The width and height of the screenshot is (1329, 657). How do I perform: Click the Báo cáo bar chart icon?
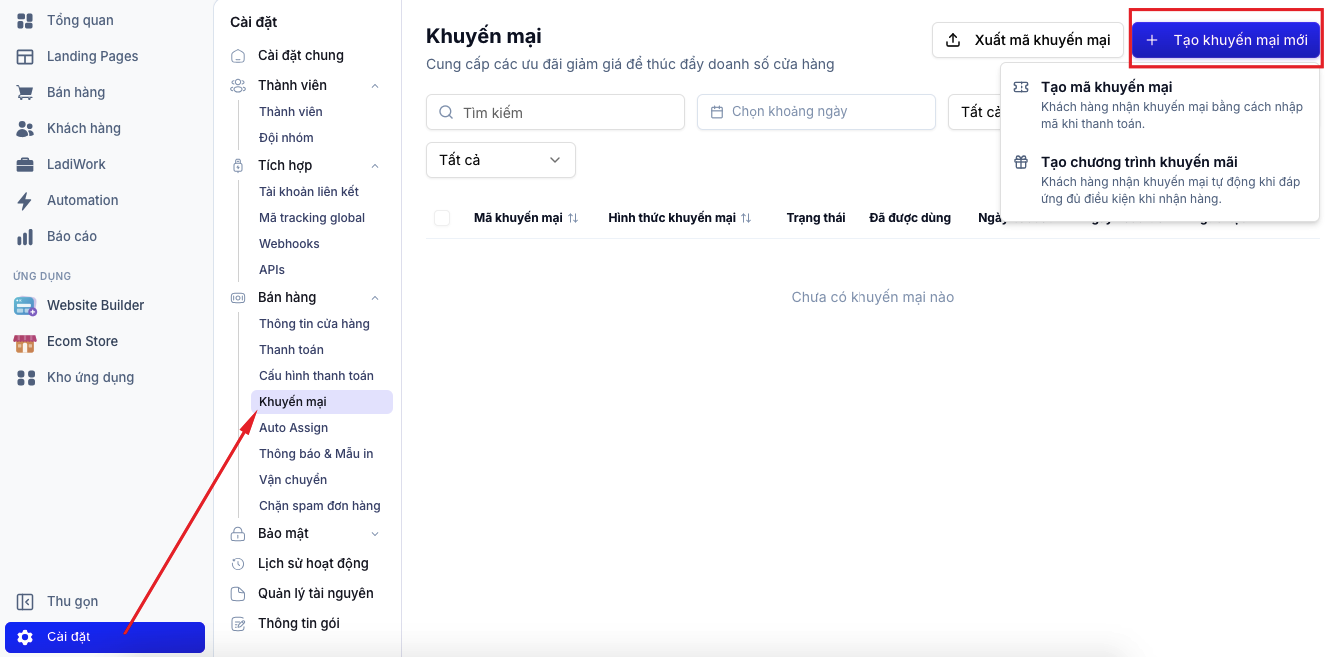[x=26, y=236]
